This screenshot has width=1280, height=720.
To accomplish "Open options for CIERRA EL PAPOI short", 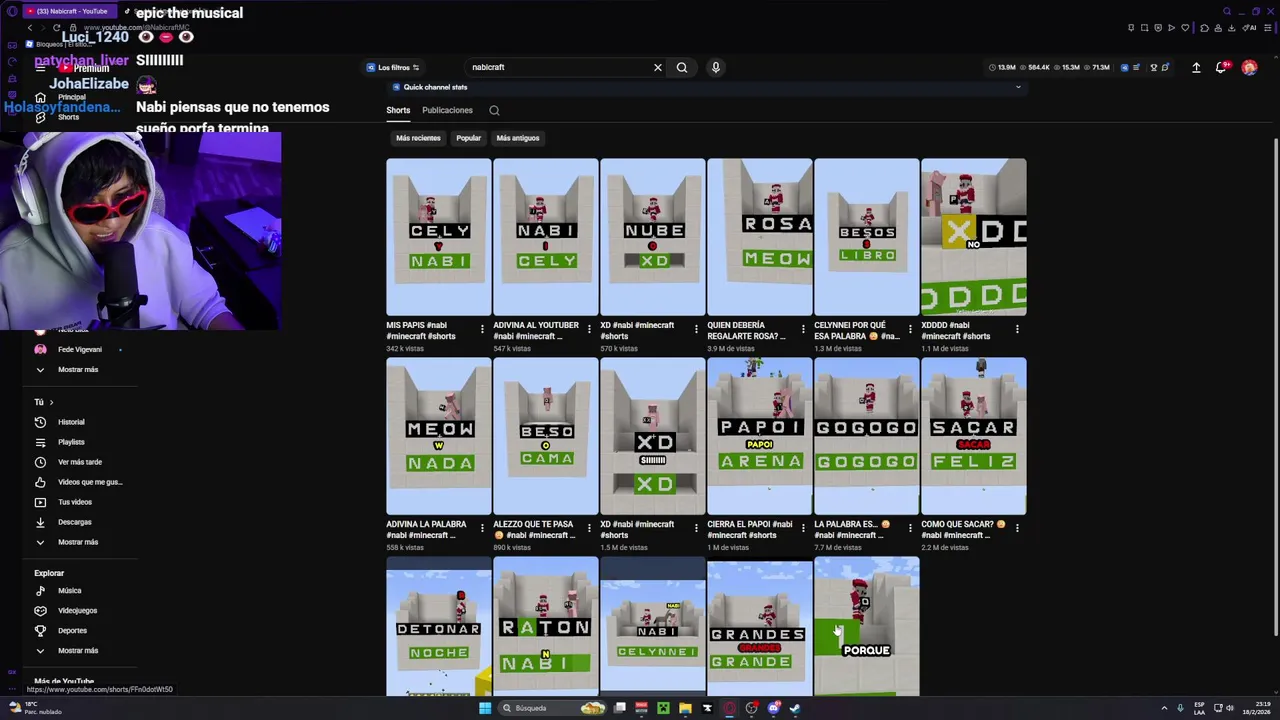I will coord(803,528).
